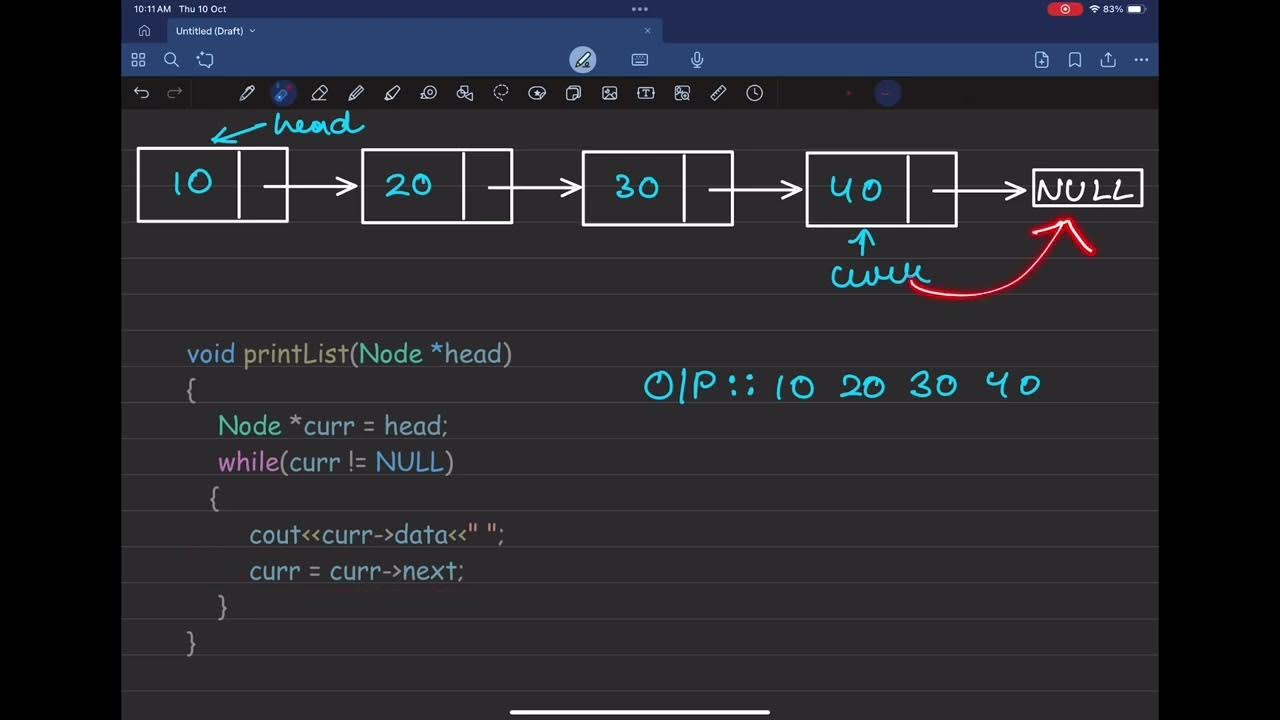The height and width of the screenshot is (720, 1280).
Task: Toggle the Ruler tool
Action: (718, 93)
